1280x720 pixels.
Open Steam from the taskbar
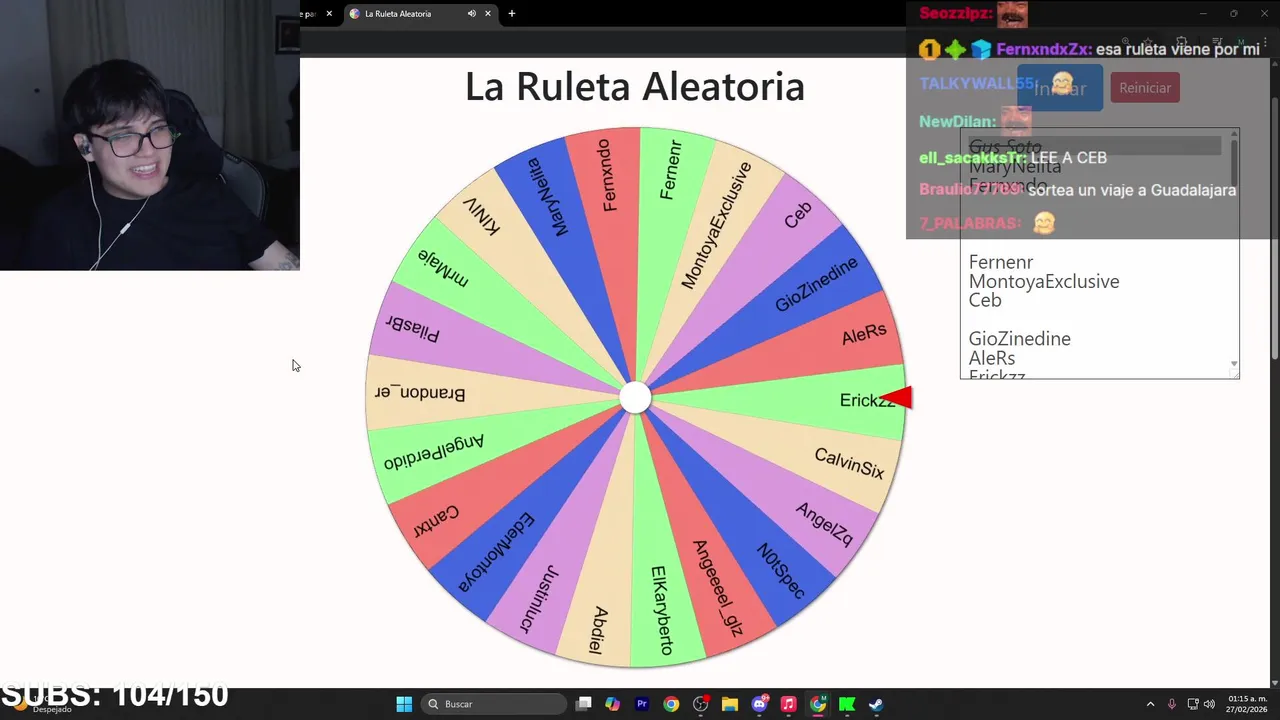click(x=876, y=704)
